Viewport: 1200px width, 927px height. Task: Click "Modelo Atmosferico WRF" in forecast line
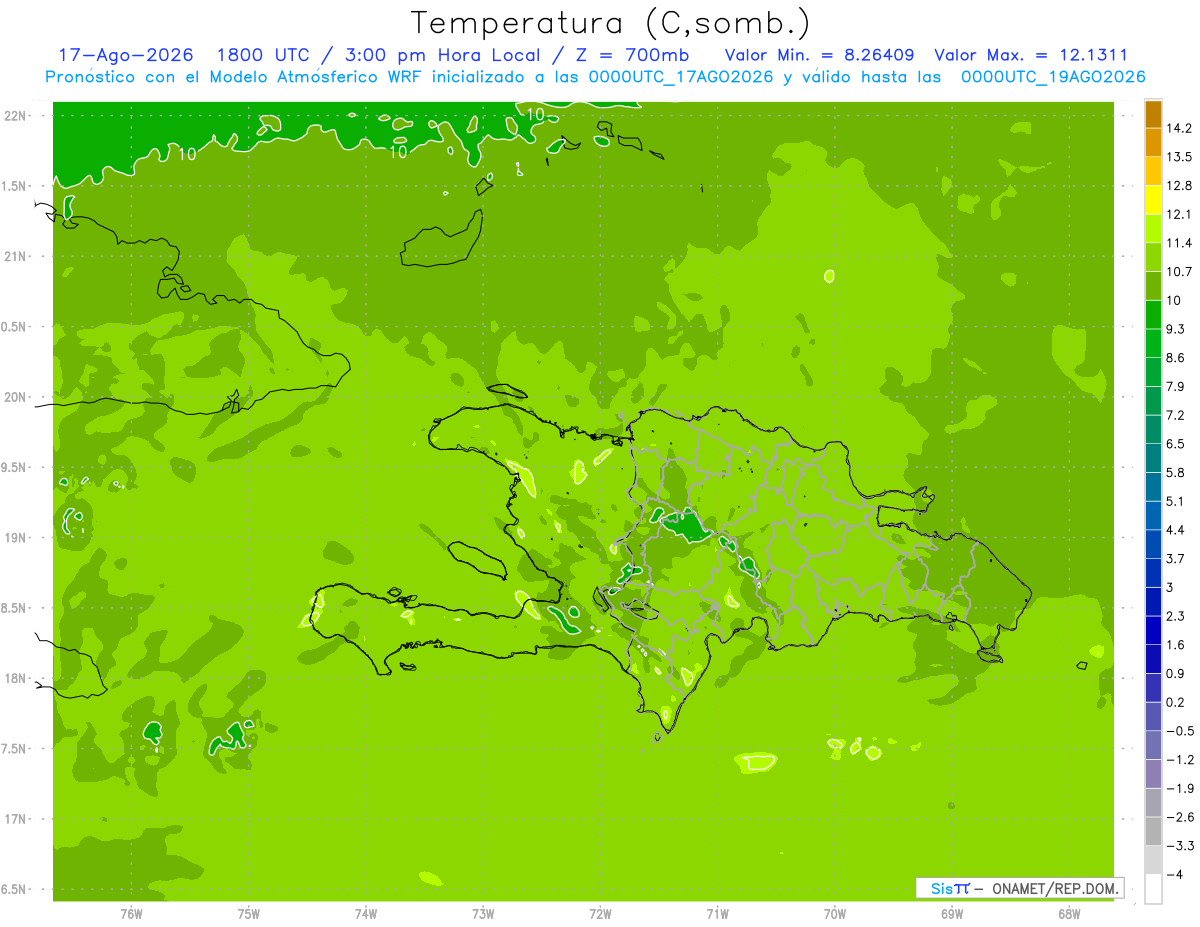pyautogui.click(x=314, y=77)
